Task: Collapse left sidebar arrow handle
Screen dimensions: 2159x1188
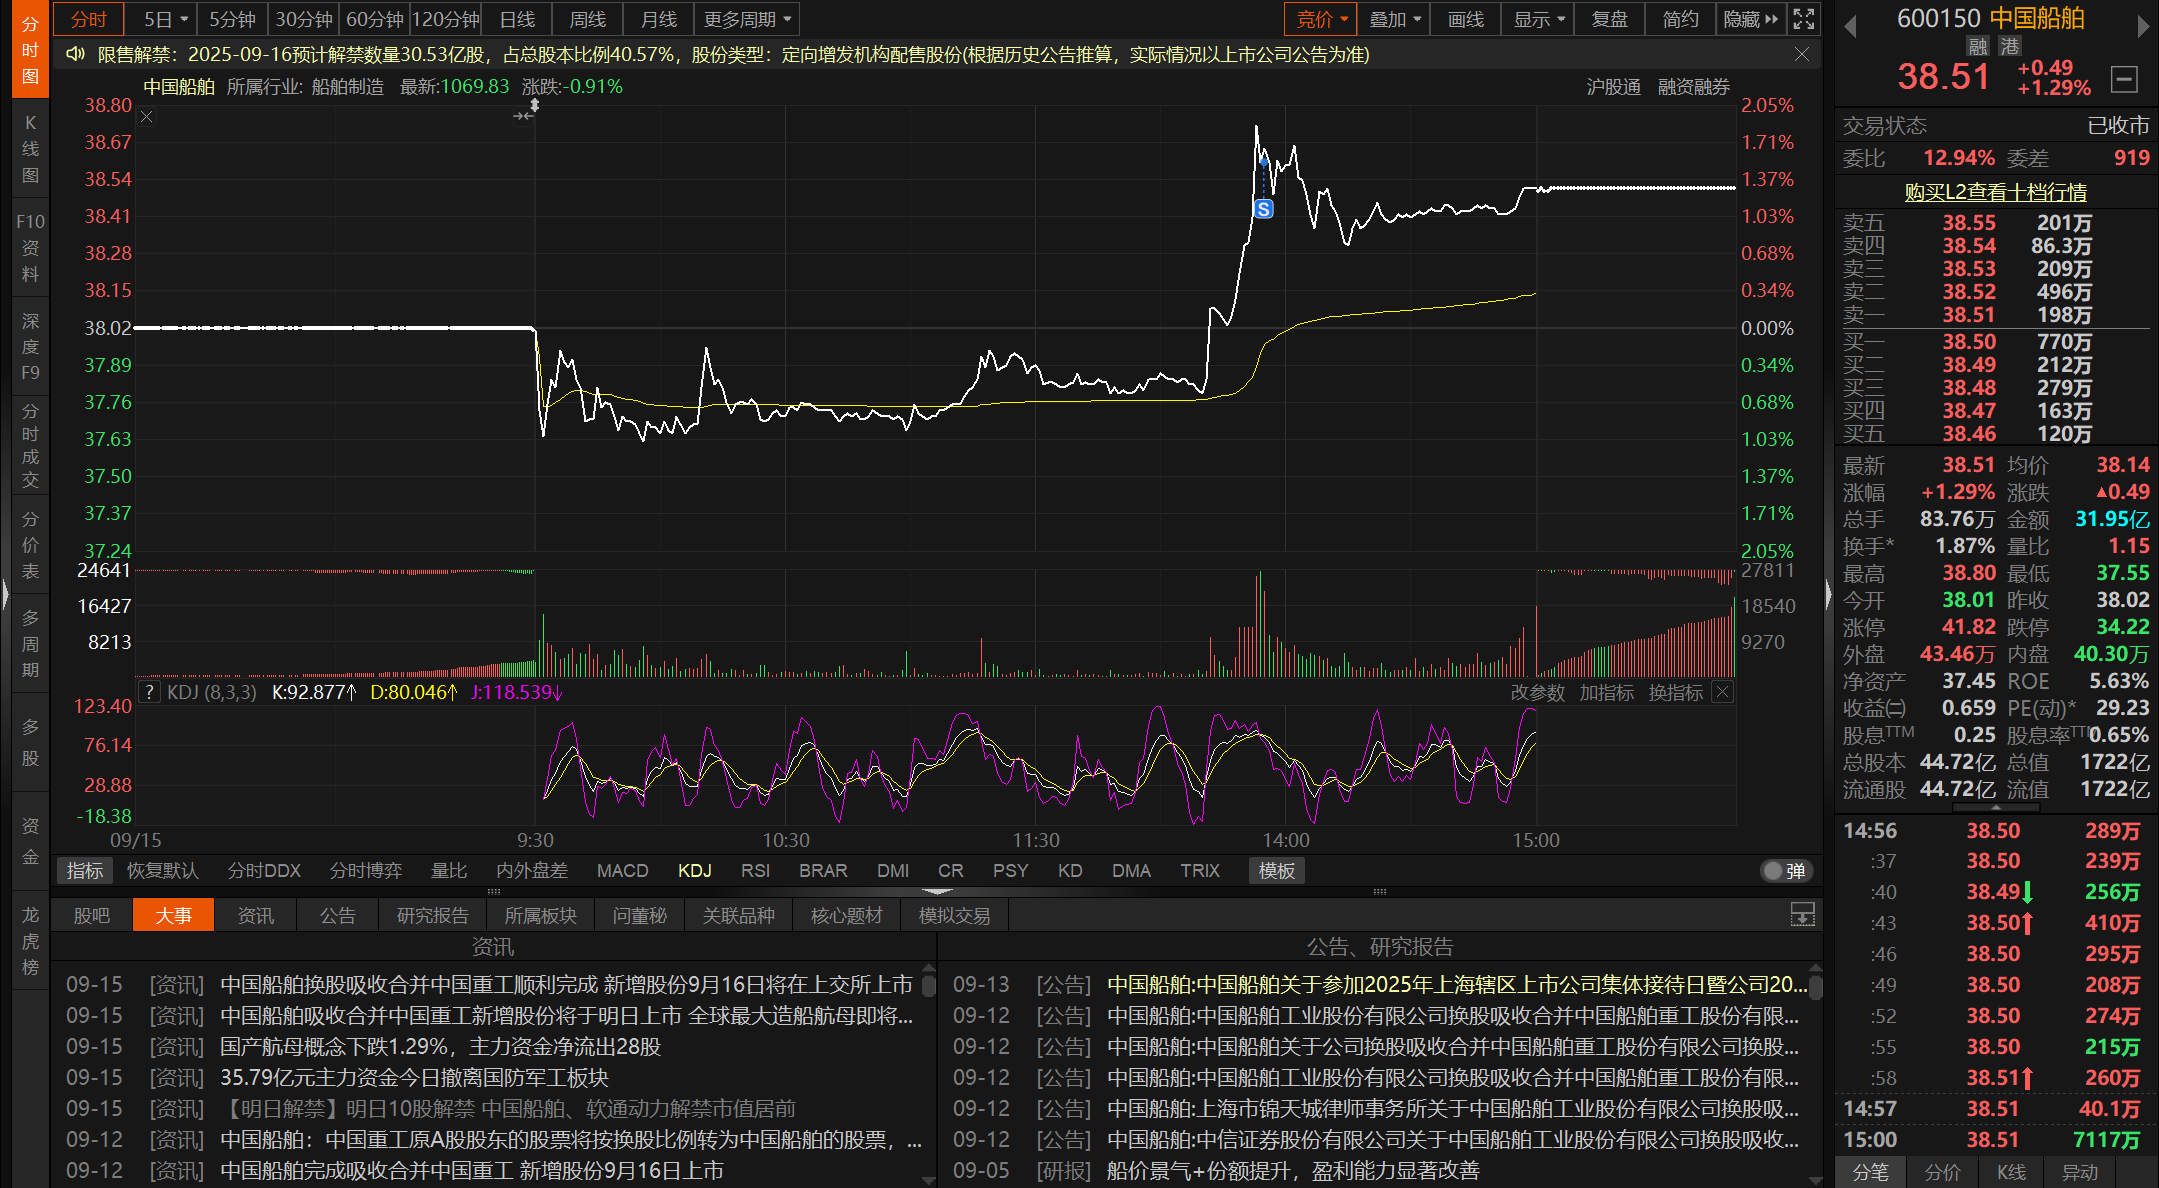Action: [5, 594]
